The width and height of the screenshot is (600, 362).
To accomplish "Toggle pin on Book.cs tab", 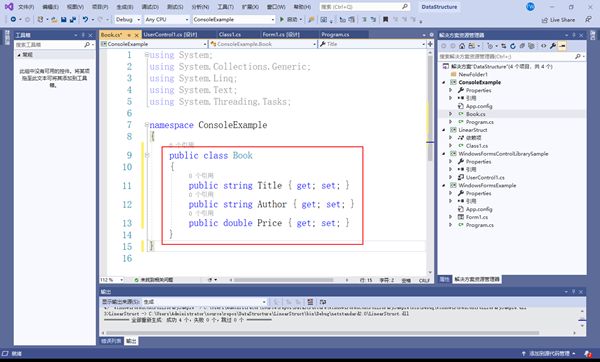I will click(129, 35).
